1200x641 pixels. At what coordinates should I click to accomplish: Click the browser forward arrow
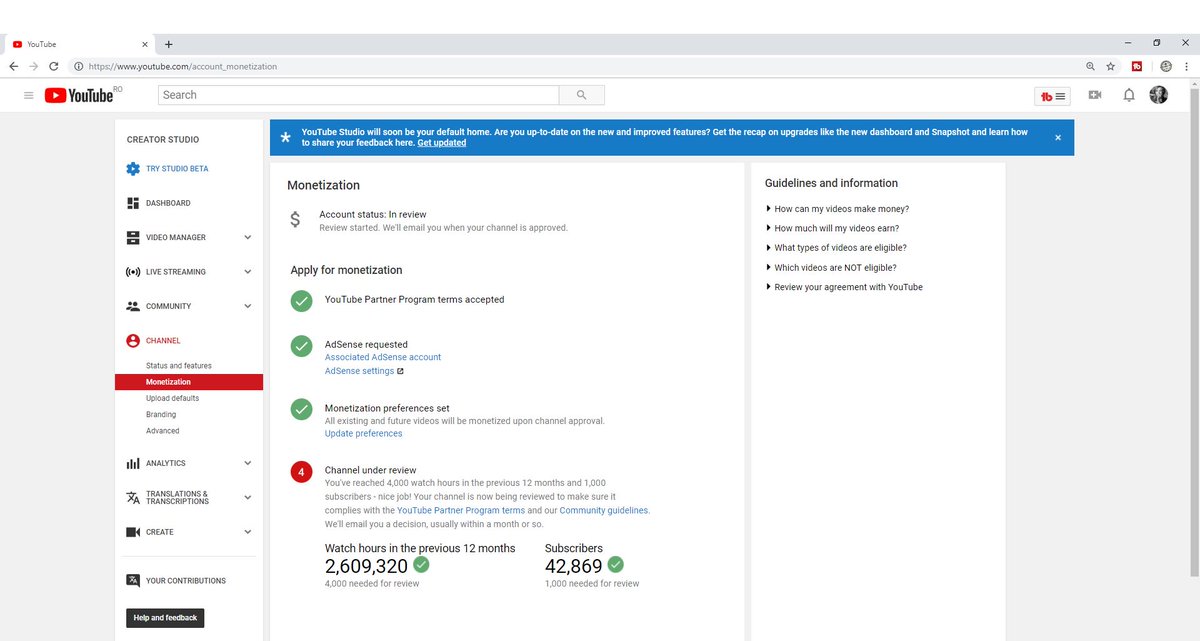click(x=33, y=66)
